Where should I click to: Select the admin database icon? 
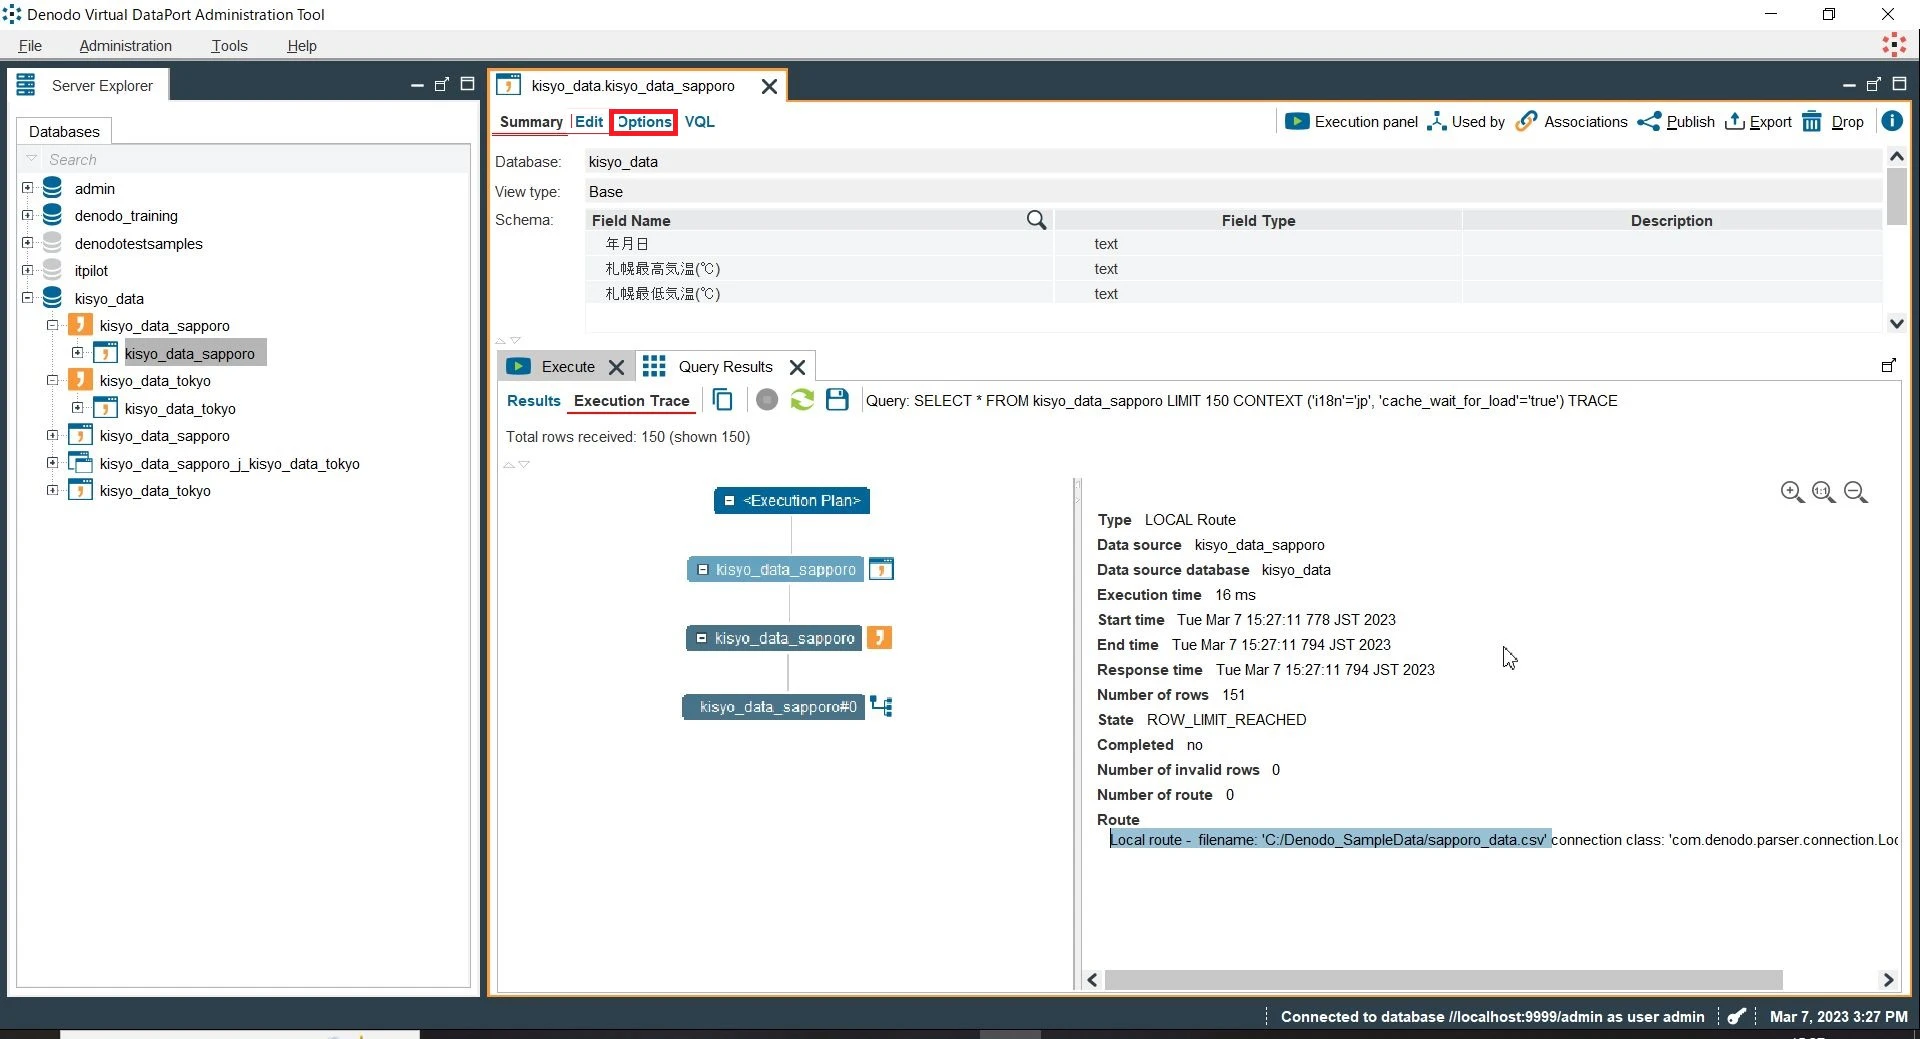point(53,188)
